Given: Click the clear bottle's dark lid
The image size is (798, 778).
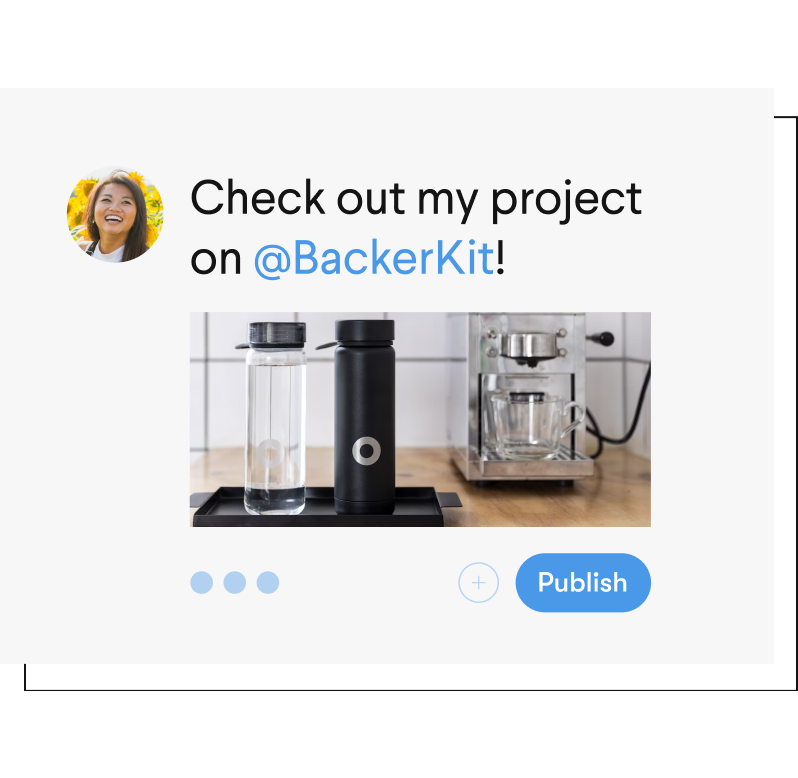Looking at the screenshot, I should pos(277,334).
